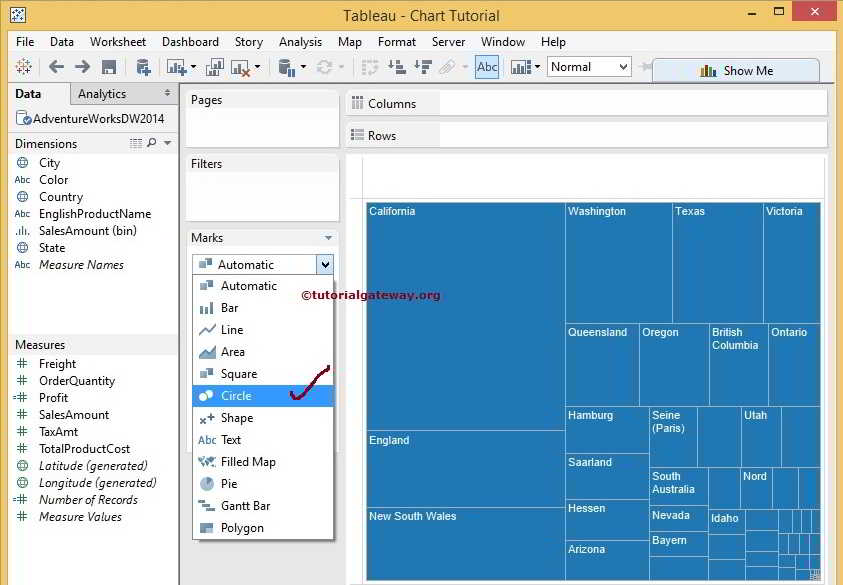
Task: Choose Shape mark type
Action: (x=263, y=418)
